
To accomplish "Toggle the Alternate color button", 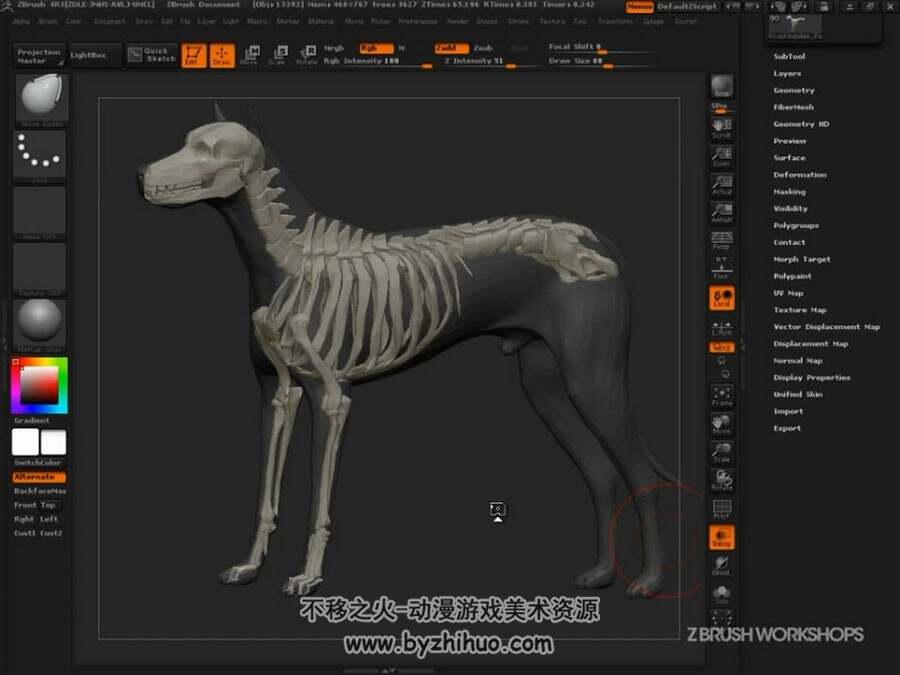I will (39, 477).
